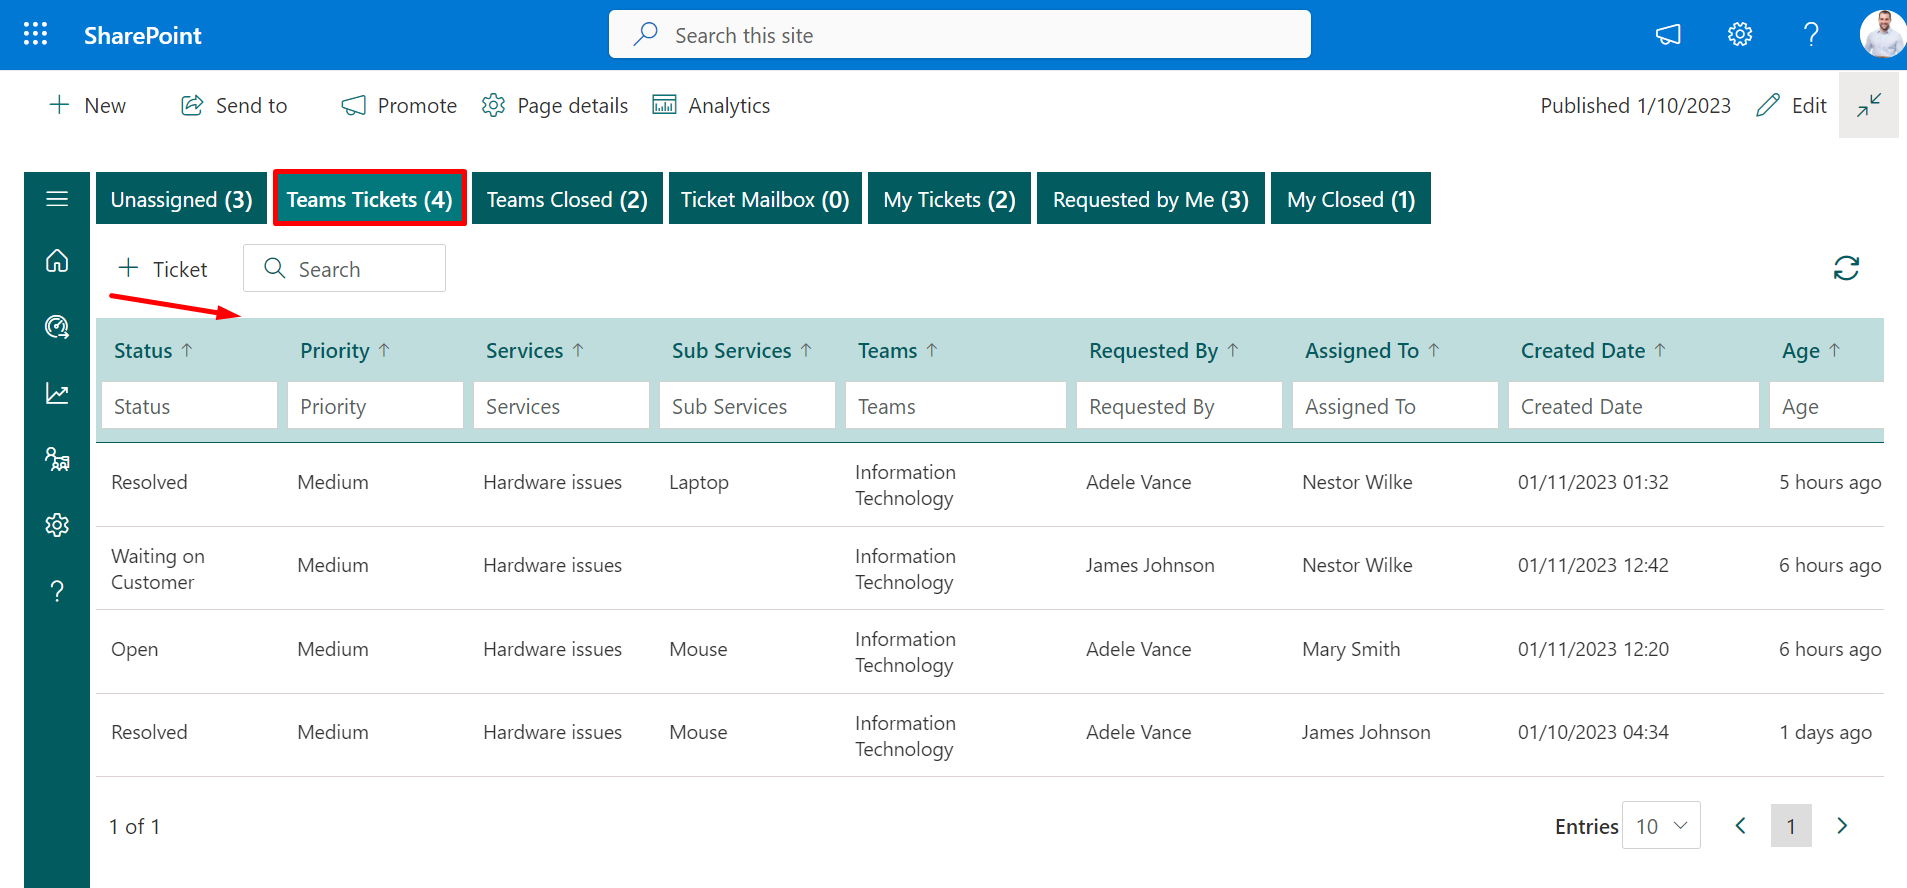Click the Teams filter input
Image resolution: width=1907 pixels, height=888 pixels.
(x=956, y=406)
